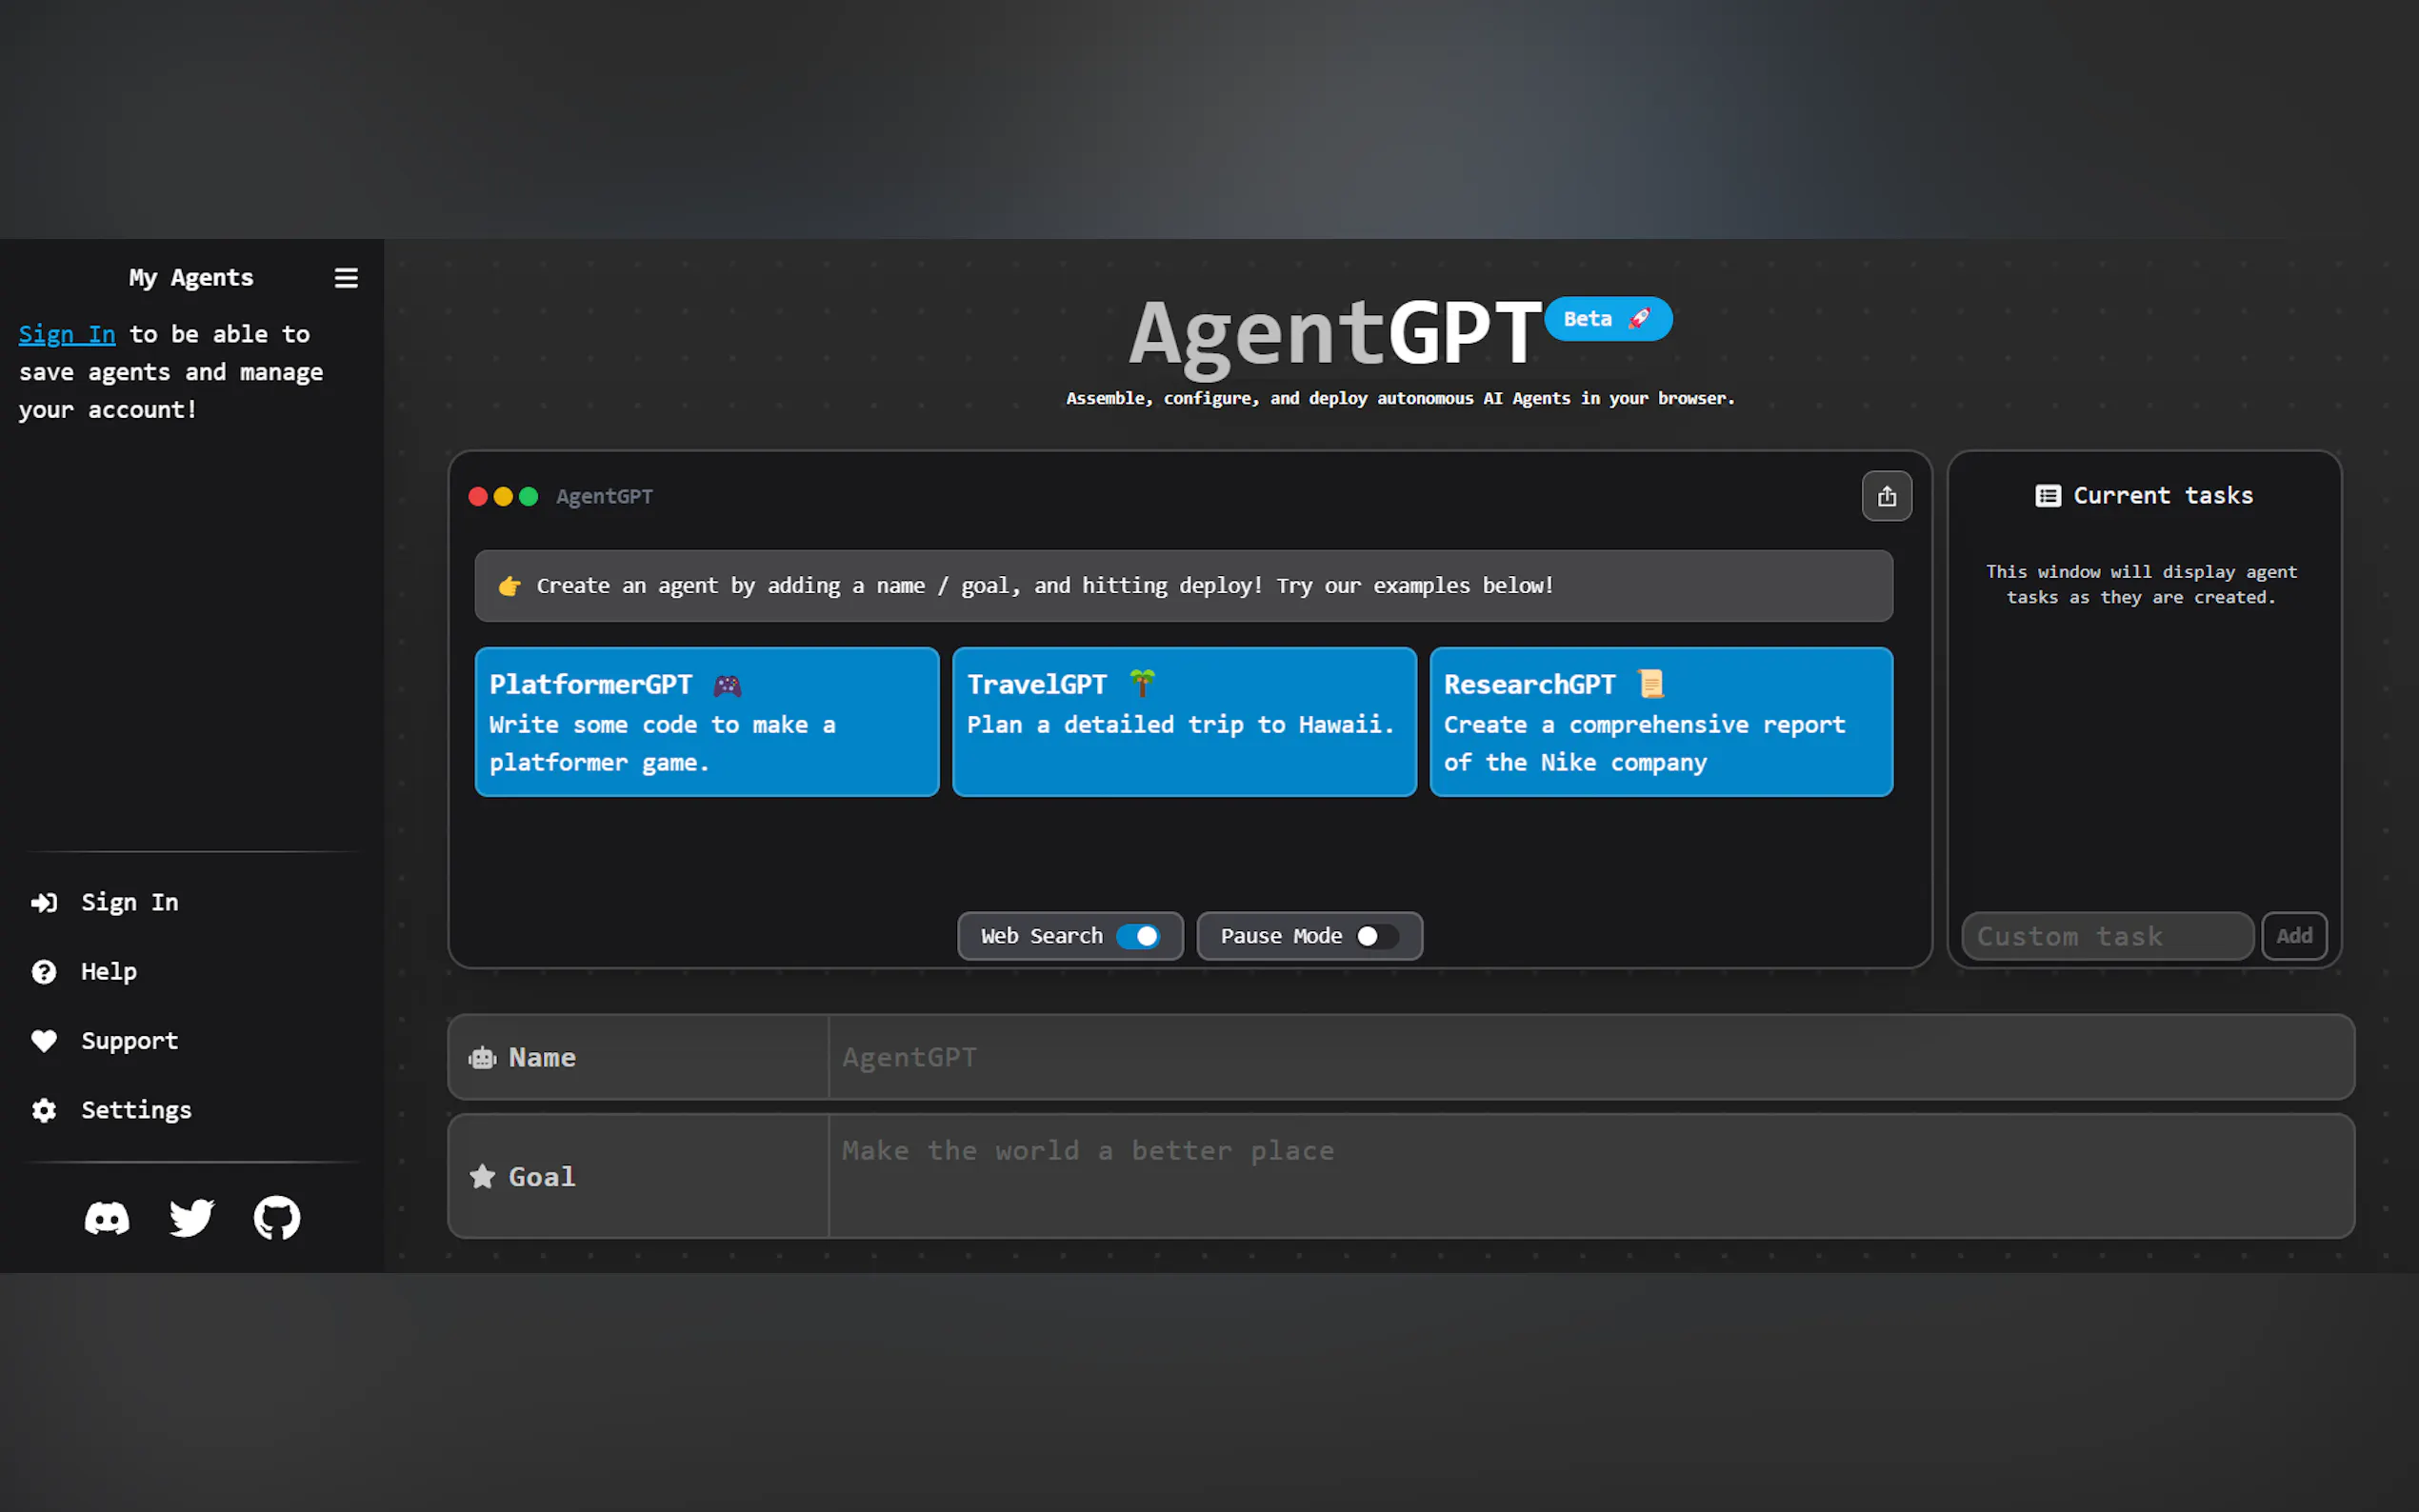
Task: Select the PlatformerGPT example card
Action: point(706,722)
